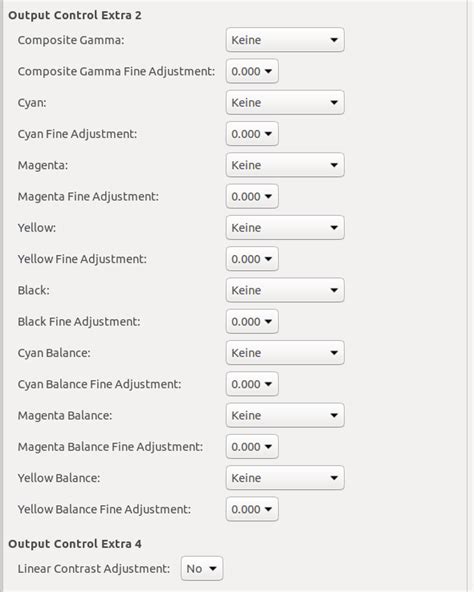The width and height of the screenshot is (474, 592).
Task: Open Yellow Fine Adjustment value dropdown
Action: pos(252,259)
